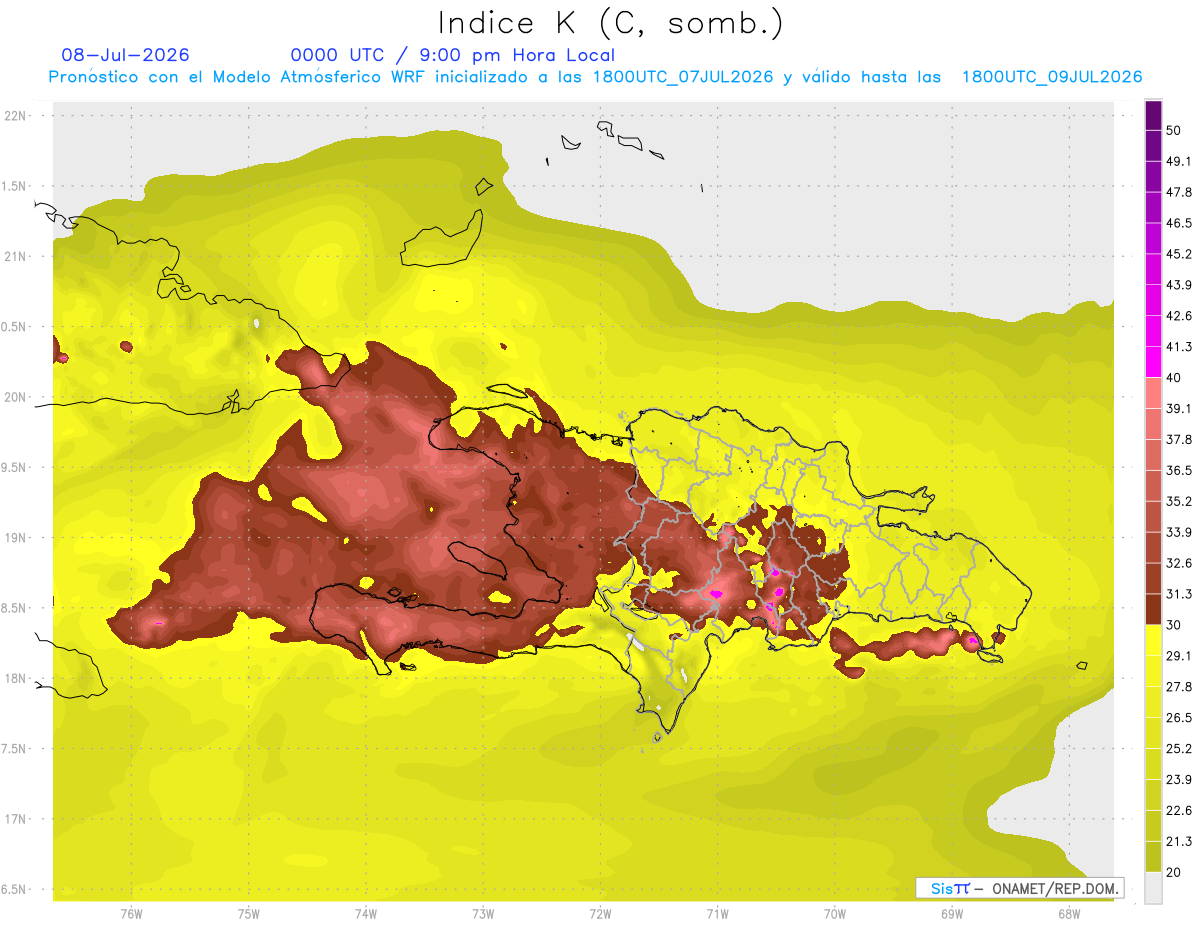Click the colorbar value 46.5

1178,223
